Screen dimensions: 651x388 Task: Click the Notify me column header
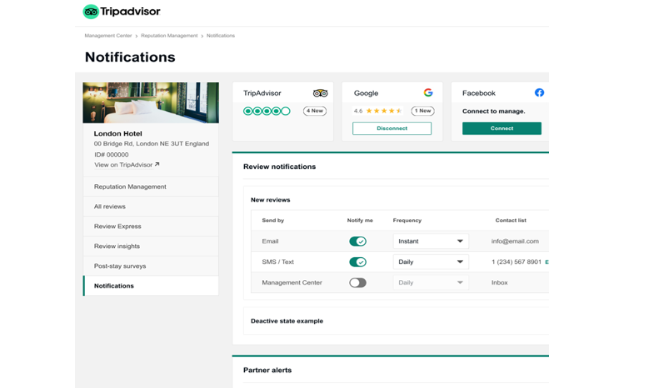pyautogui.click(x=360, y=220)
